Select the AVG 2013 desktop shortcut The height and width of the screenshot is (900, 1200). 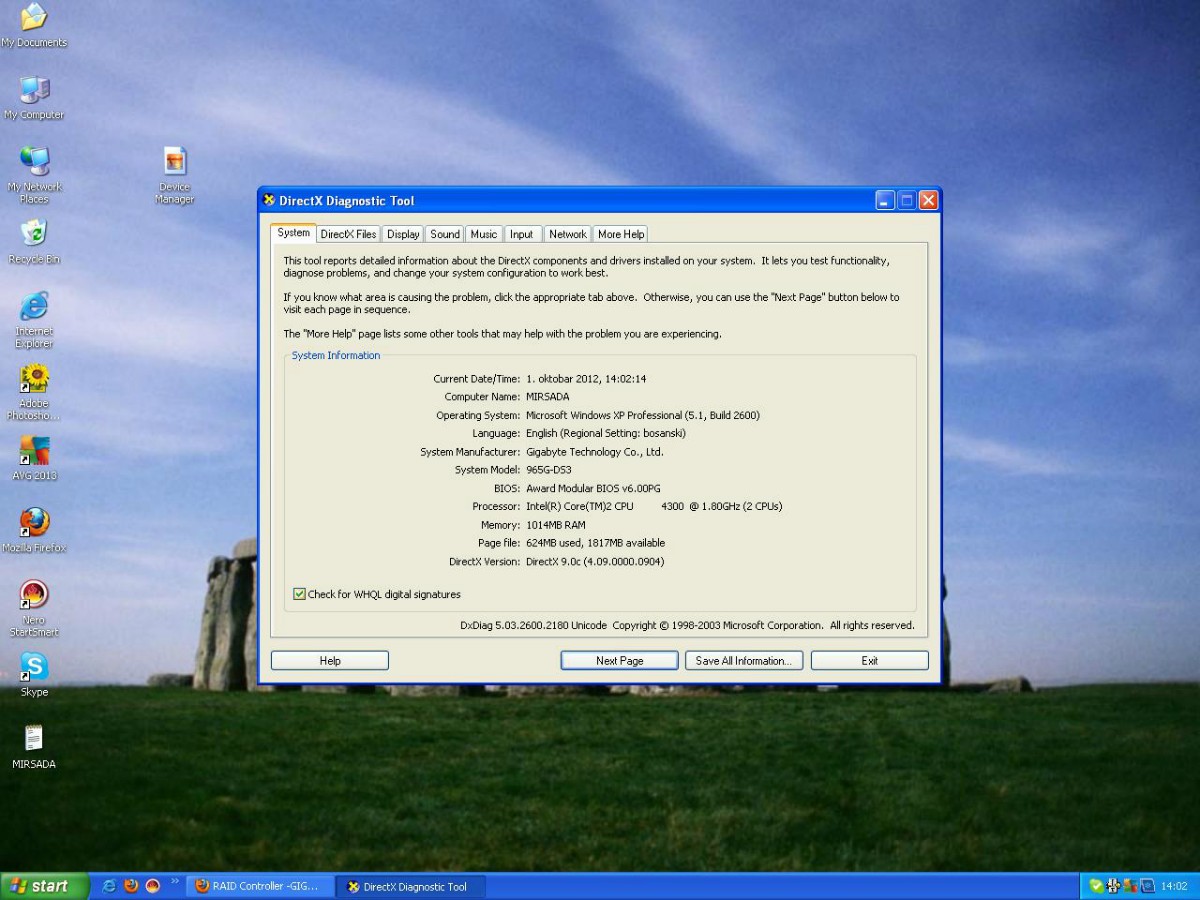(34, 457)
